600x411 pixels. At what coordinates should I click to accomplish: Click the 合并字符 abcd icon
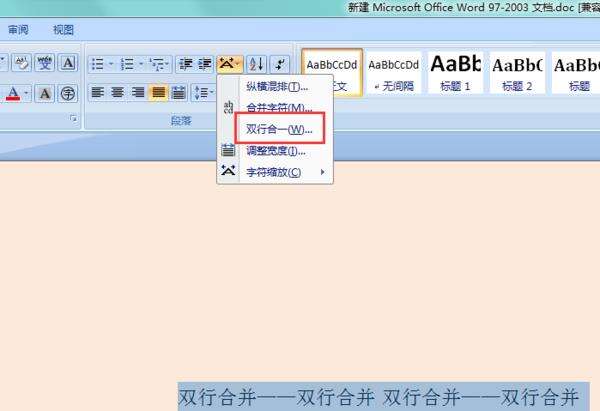tap(228, 107)
